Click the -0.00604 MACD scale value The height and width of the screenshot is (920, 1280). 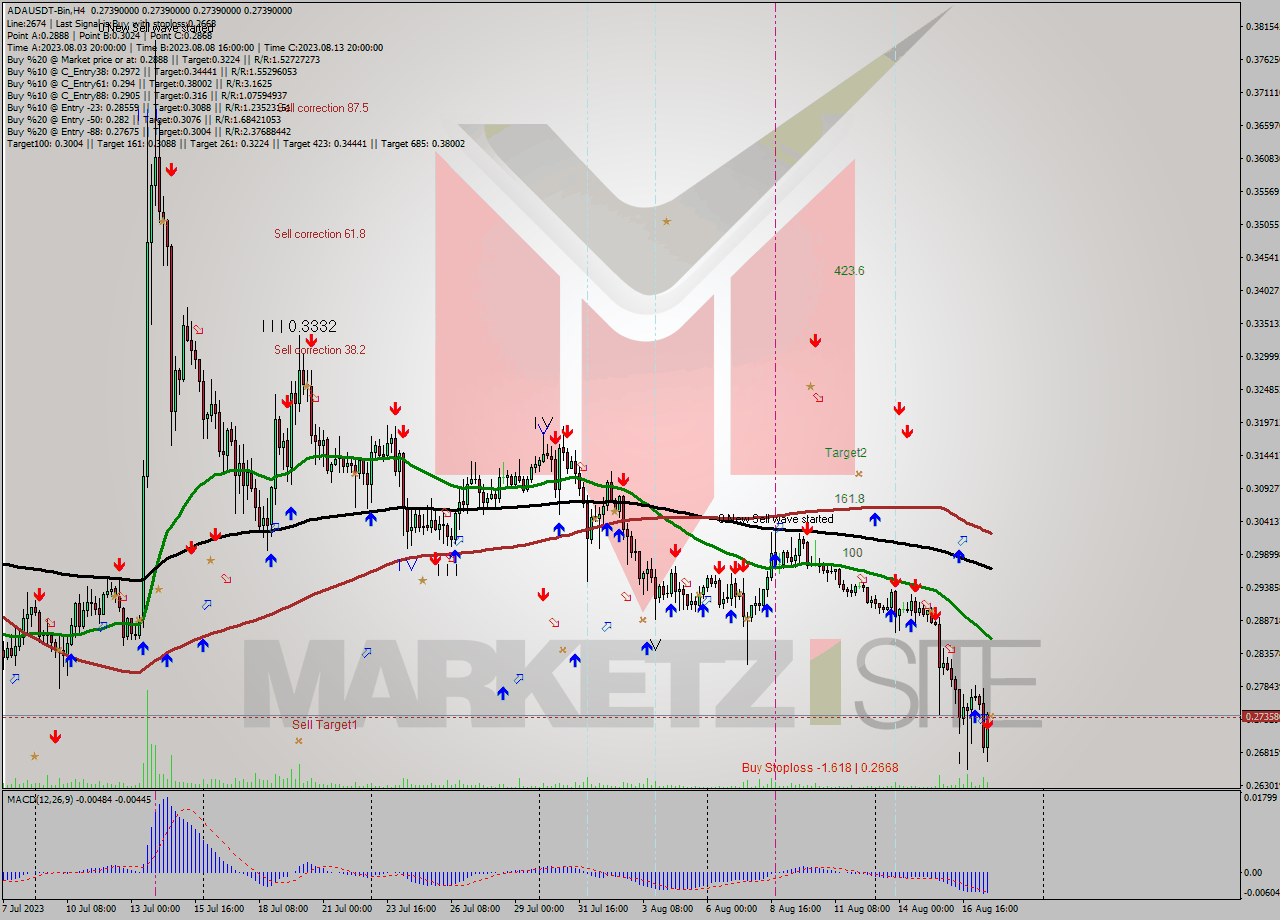tap(1262, 892)
